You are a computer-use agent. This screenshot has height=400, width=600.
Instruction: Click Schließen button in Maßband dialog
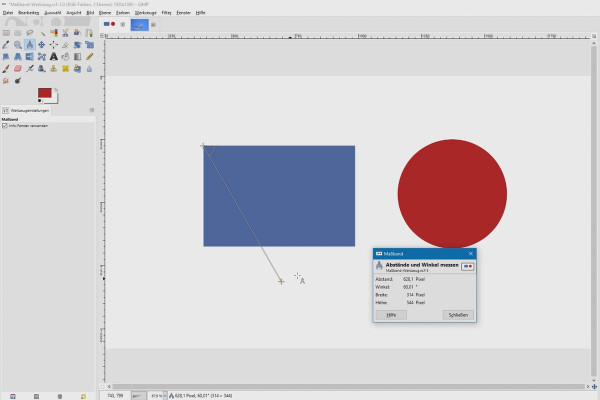458,315
